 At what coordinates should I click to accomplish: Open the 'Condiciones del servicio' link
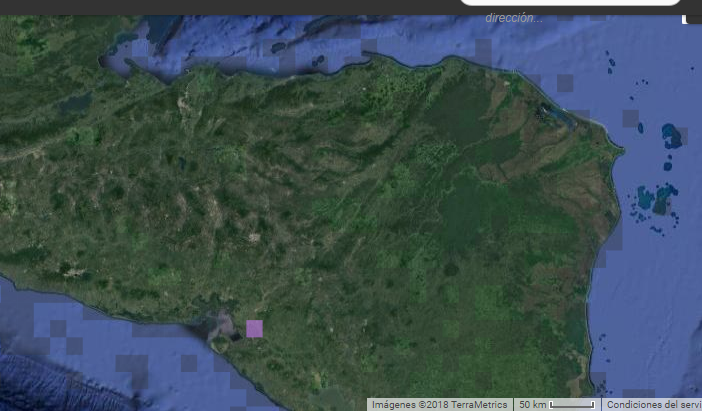pyautogui.click(x=654, y=405)
